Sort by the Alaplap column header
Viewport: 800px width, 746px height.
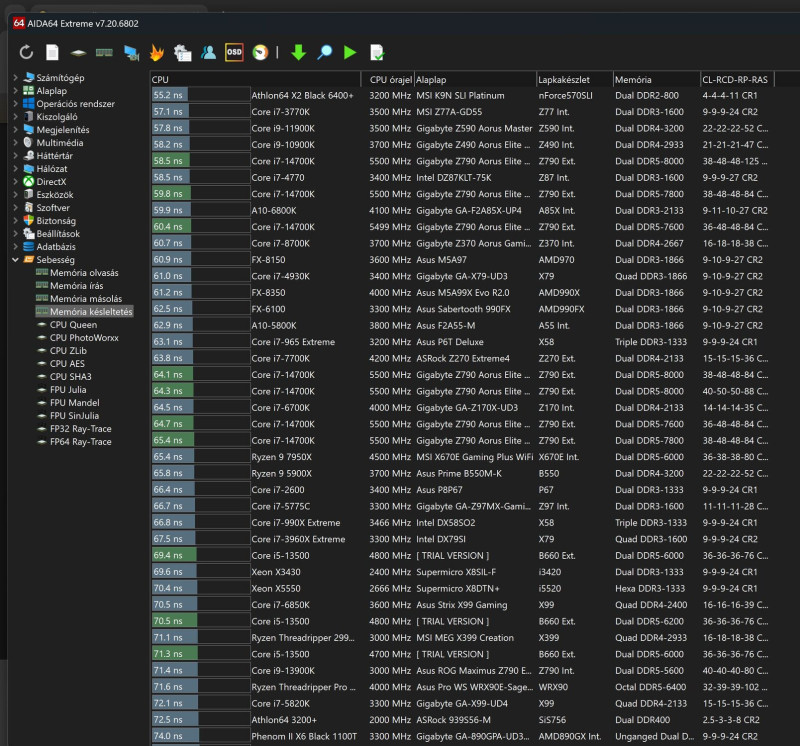[x=475, y=80]
